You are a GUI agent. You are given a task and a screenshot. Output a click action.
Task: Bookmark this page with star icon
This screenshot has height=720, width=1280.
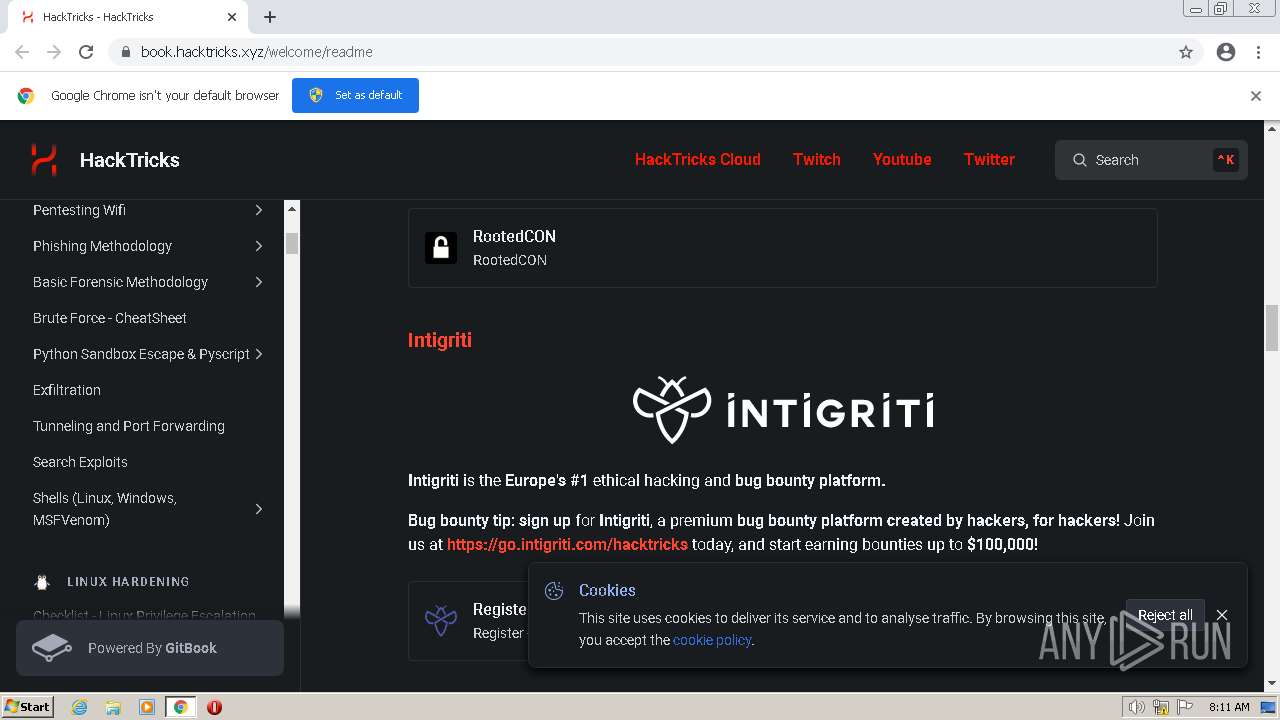(1186, 52)
